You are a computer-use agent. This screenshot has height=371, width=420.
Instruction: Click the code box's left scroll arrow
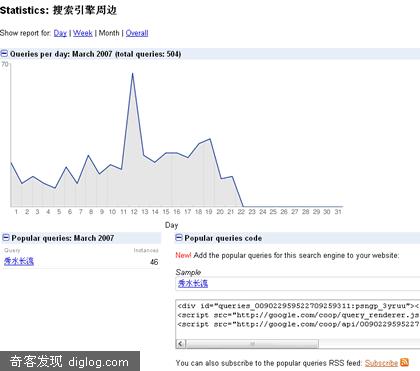(181, 343)
